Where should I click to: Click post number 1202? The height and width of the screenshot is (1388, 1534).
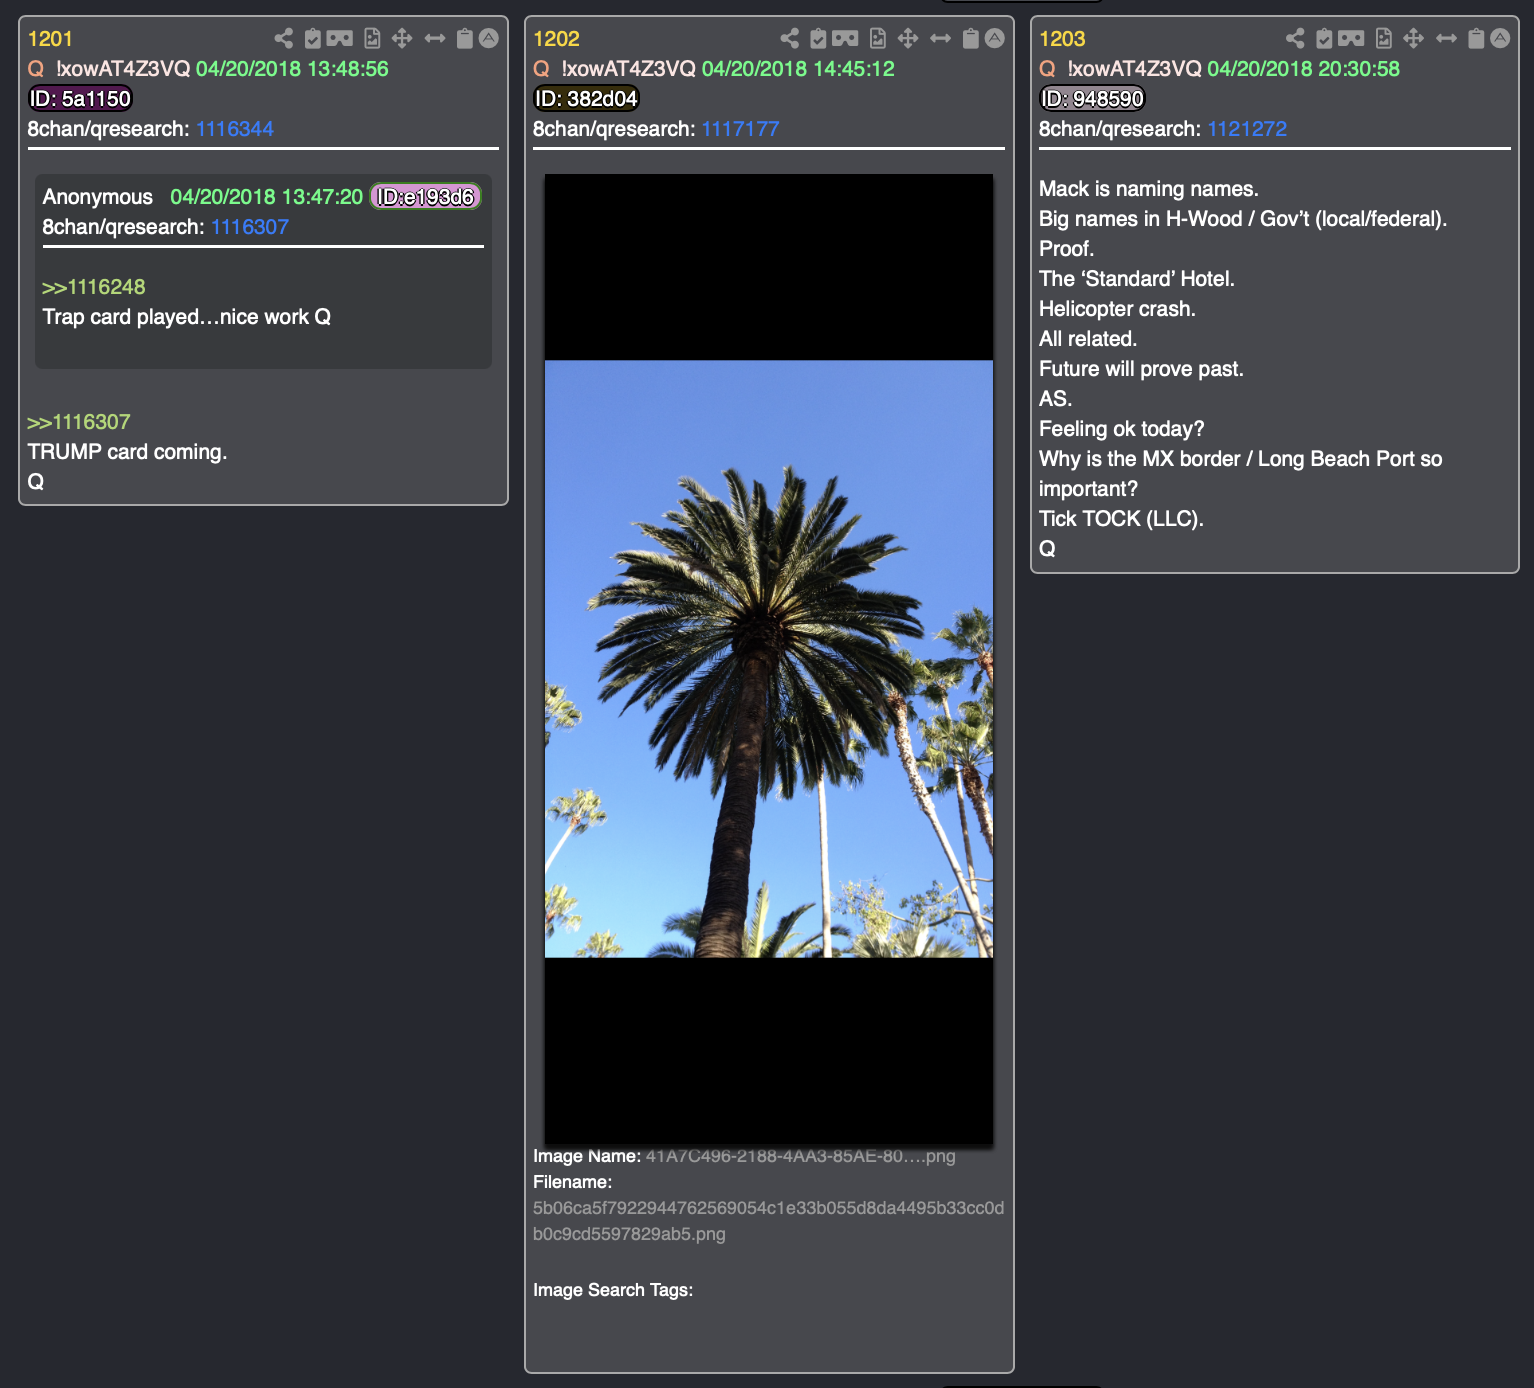point(556,39)
